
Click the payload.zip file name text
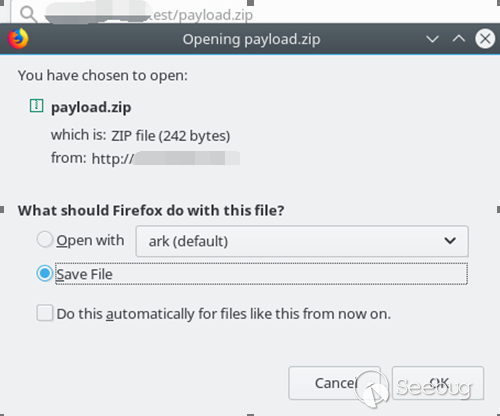91,107
